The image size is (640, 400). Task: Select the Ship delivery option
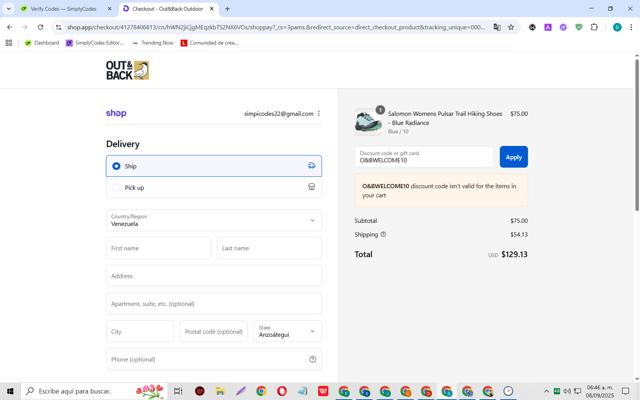(214, 166)
